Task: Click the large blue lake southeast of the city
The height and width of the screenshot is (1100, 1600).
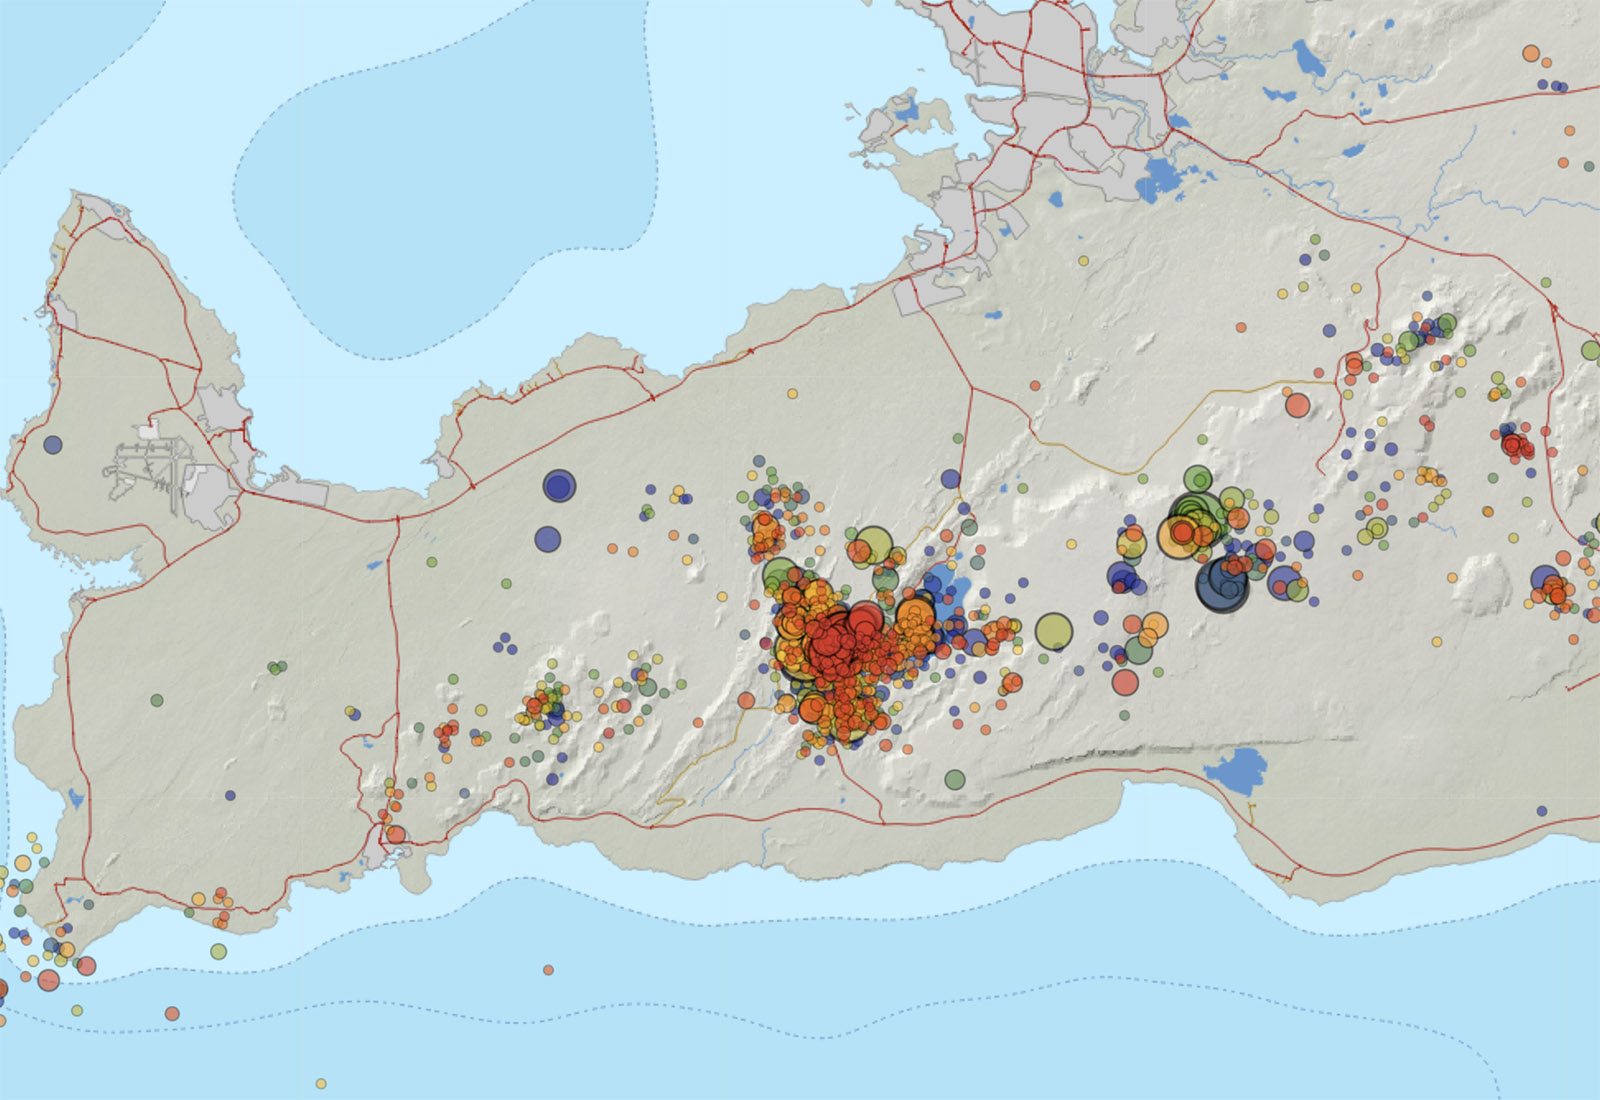Action: pyautogui.click(x=1159, y=180)
